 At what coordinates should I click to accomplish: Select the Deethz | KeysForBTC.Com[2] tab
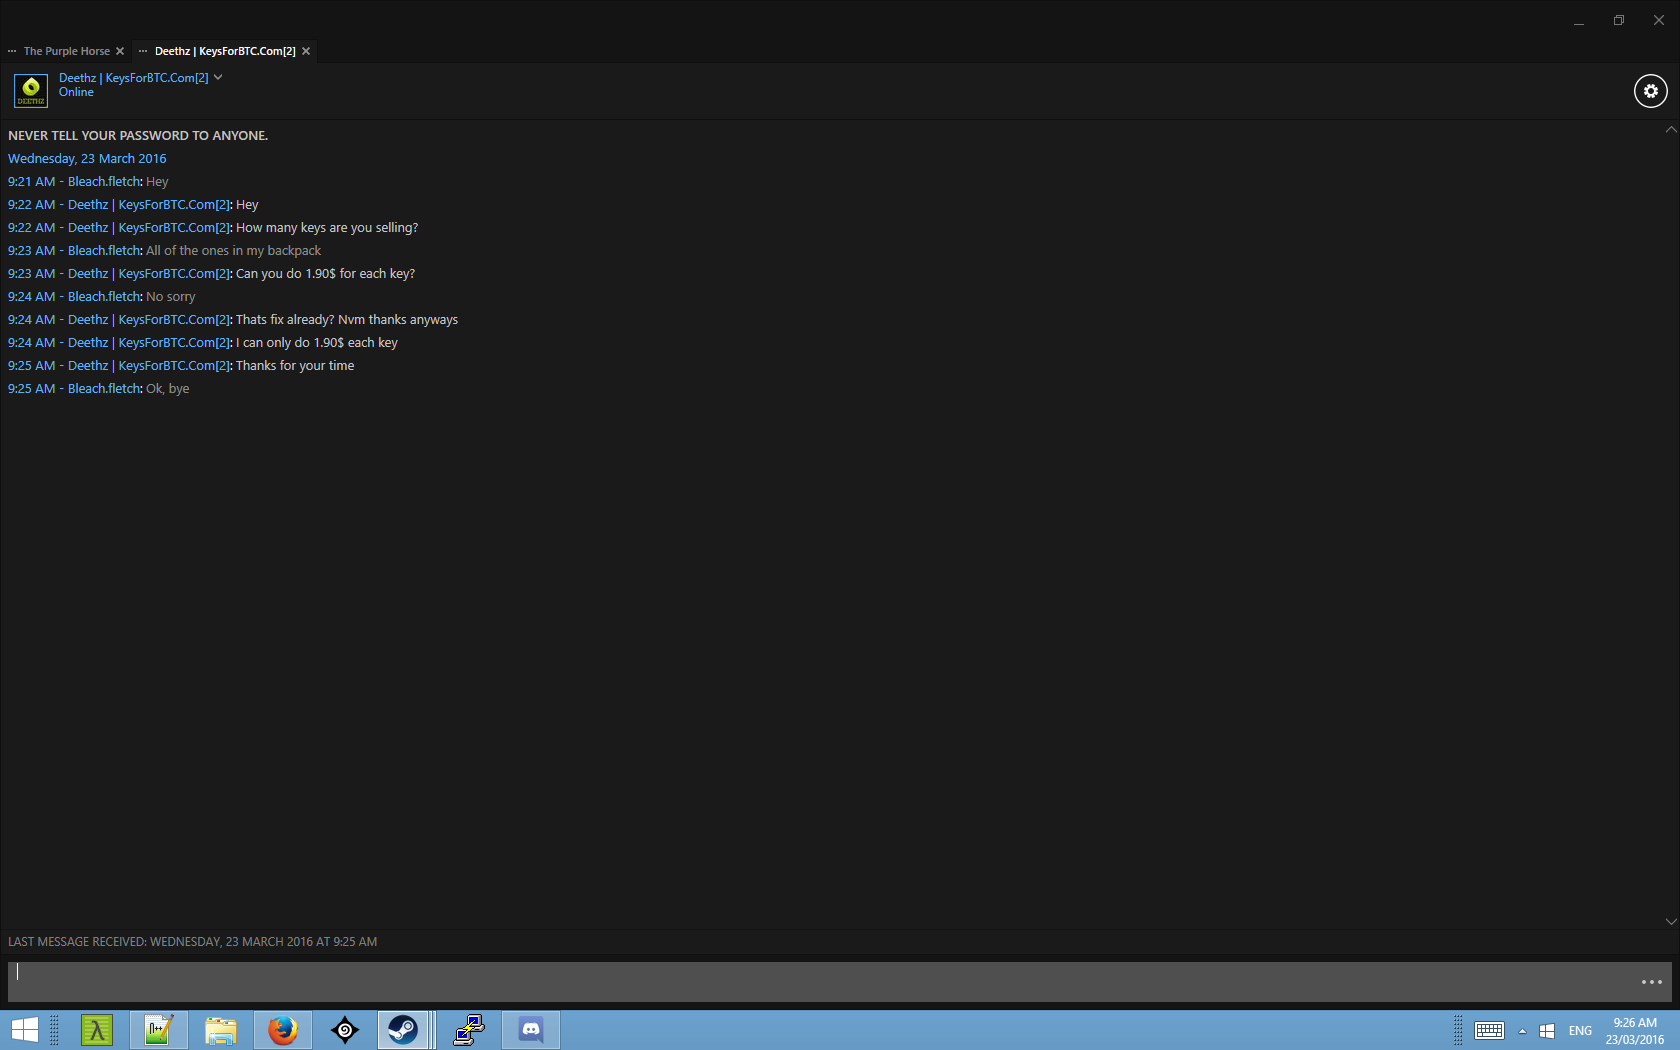(224, 51)
